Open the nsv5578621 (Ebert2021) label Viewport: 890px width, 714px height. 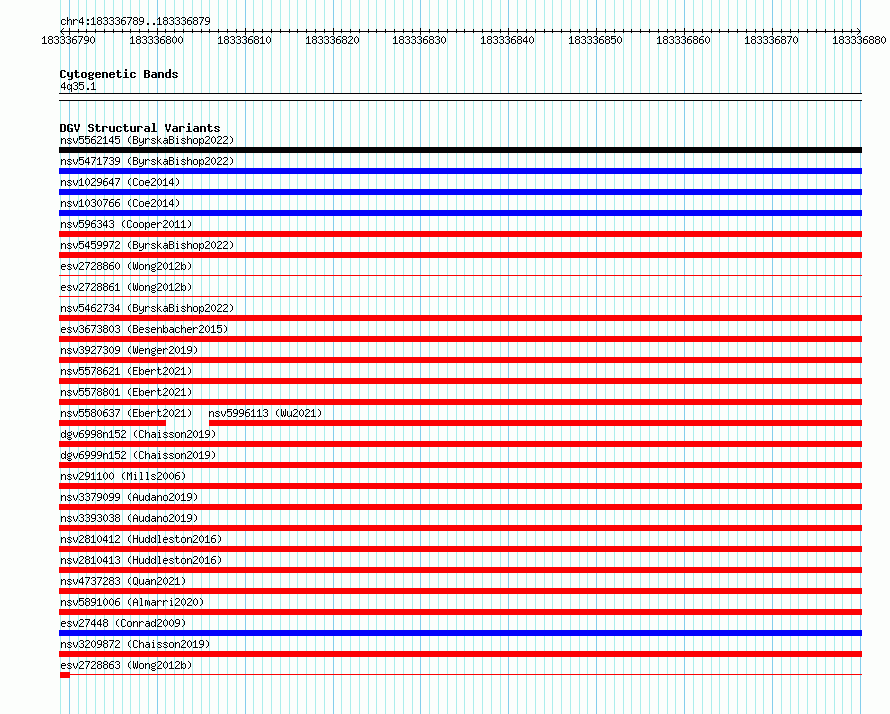[x=126, y=371]
